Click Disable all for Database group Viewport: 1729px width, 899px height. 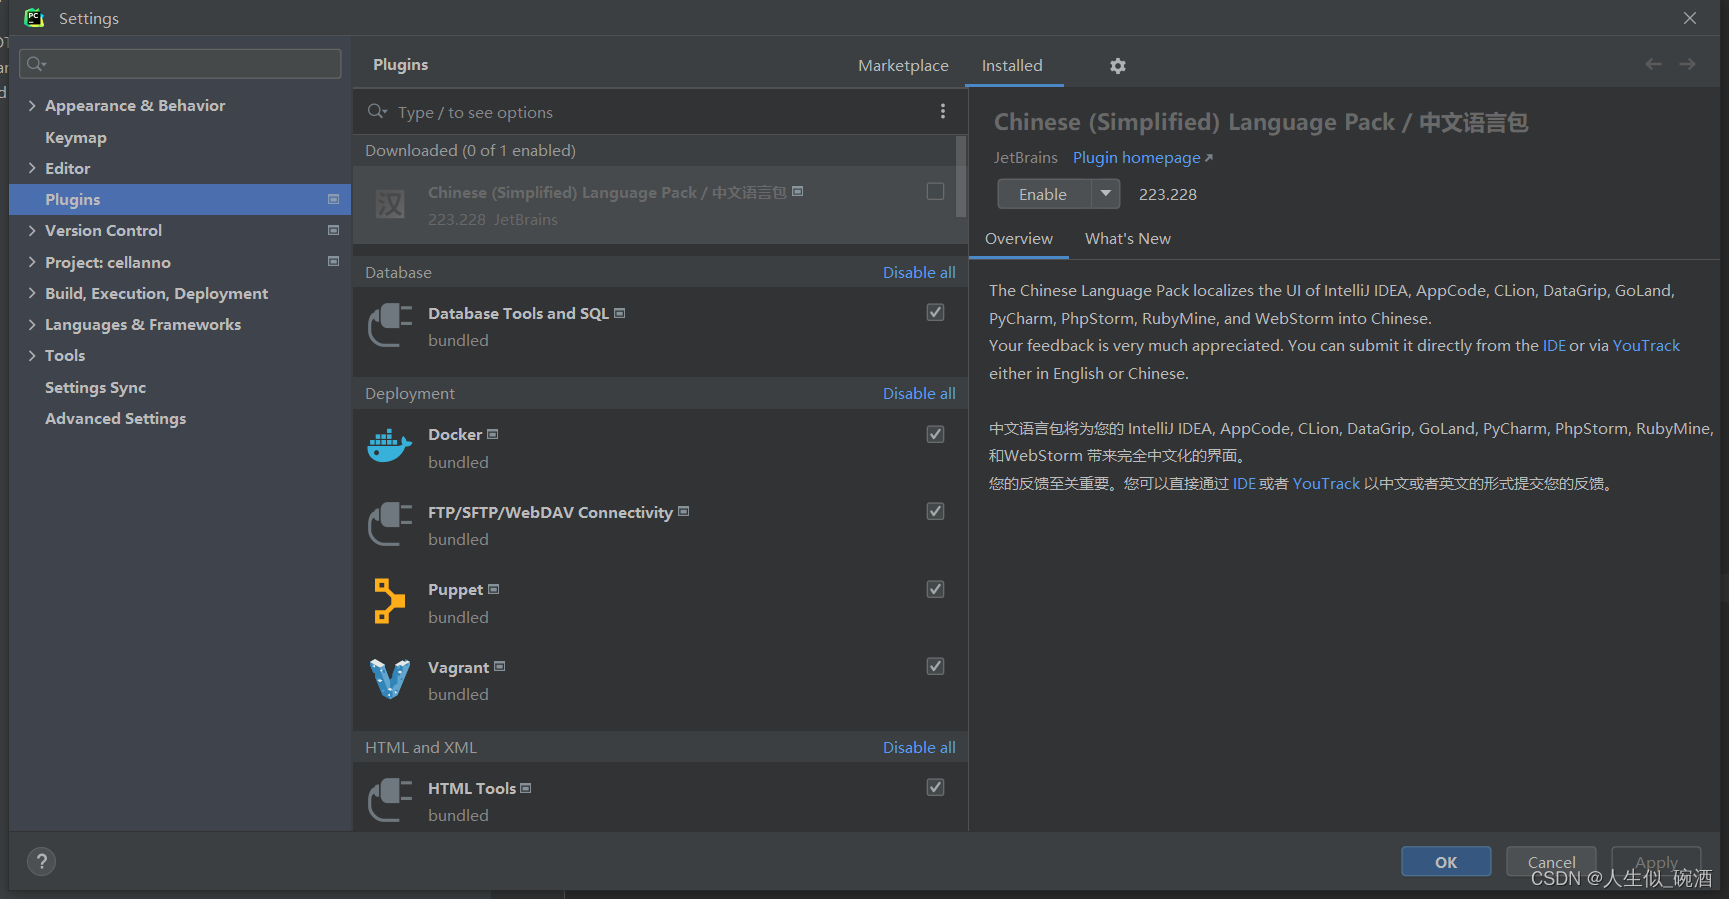click(919, 272)
